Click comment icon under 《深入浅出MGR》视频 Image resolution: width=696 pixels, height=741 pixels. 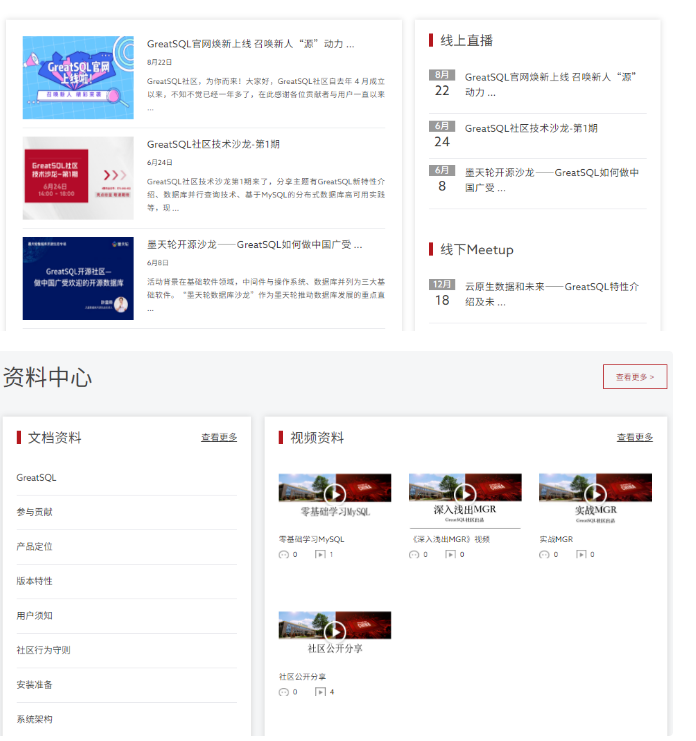[x=414, y=554]
